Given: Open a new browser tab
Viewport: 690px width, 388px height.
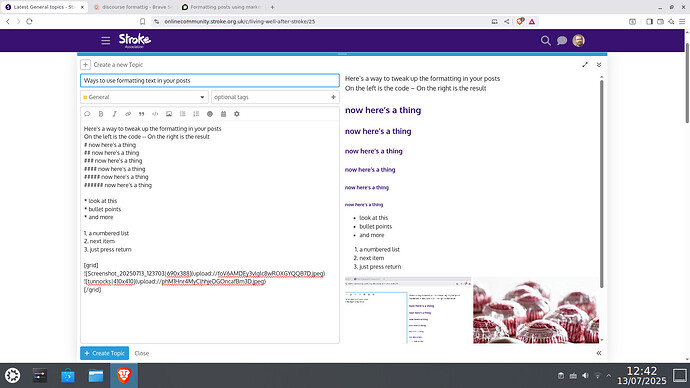Looking at the screenshot, I should pyautogui.click(x=272, y=7).
